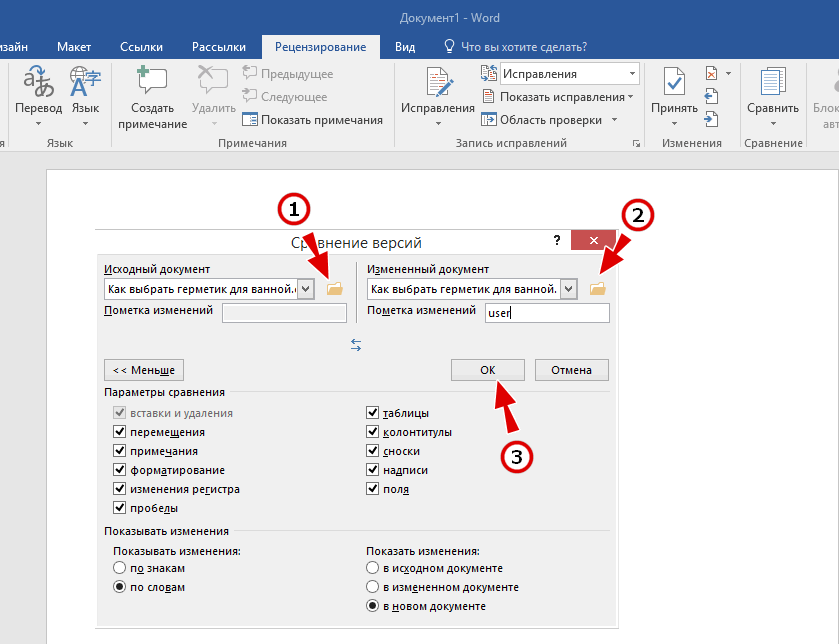The height and width of the screenshot is (644, 839).
Task: Toggle Показать примечания
Action: click(x=312, y=120)
